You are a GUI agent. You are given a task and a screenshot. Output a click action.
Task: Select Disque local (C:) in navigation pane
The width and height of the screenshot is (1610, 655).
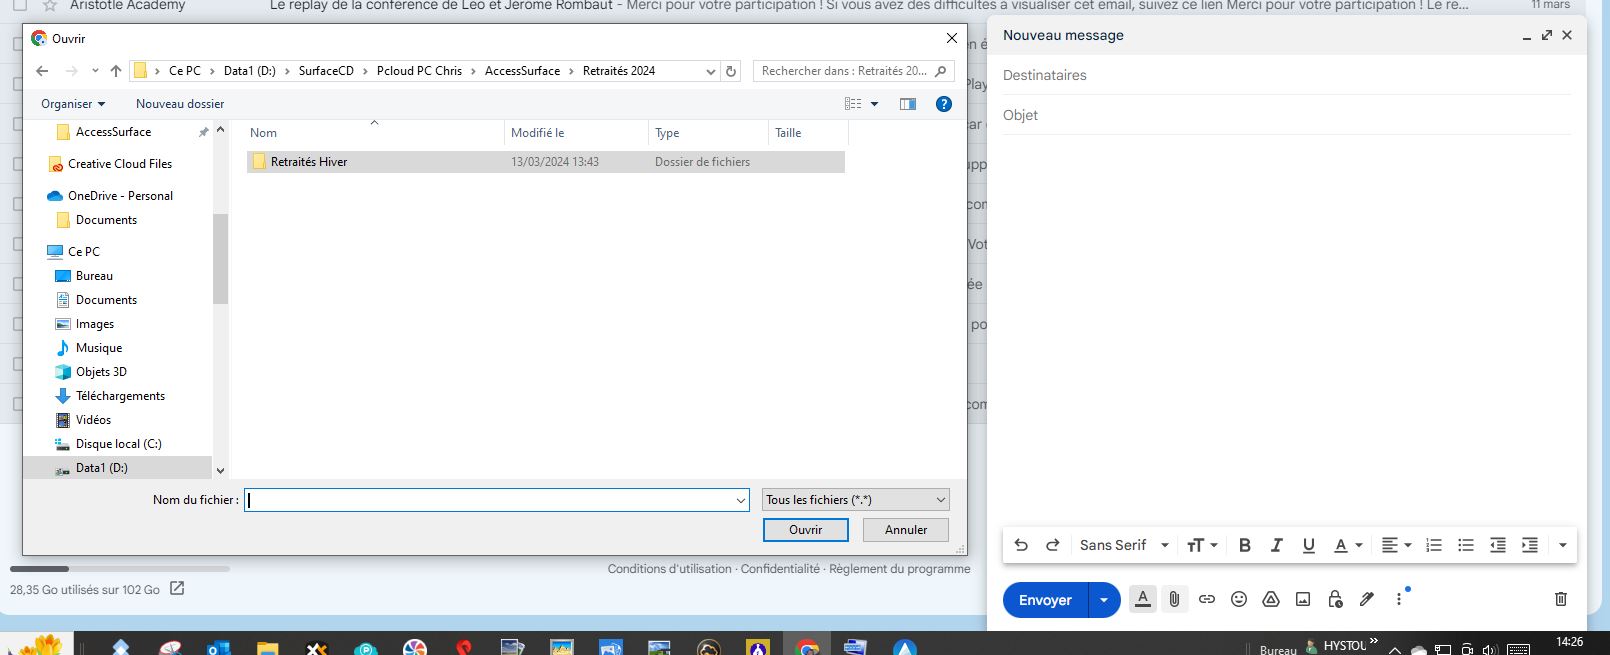[118, 444]
